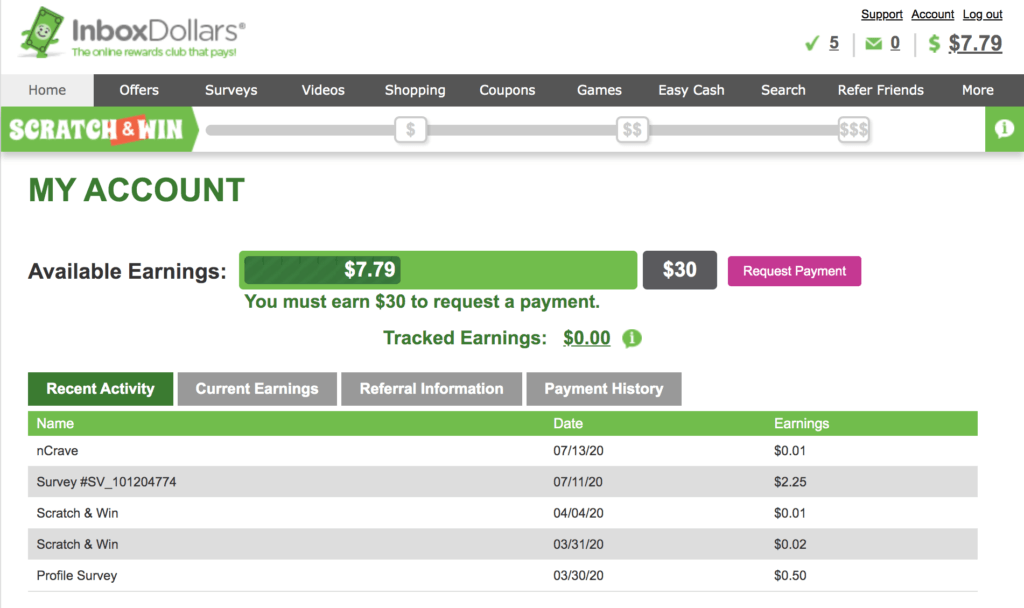Select the Profile Survey row
Screen dimensions: 1024x608
(503, 575)
